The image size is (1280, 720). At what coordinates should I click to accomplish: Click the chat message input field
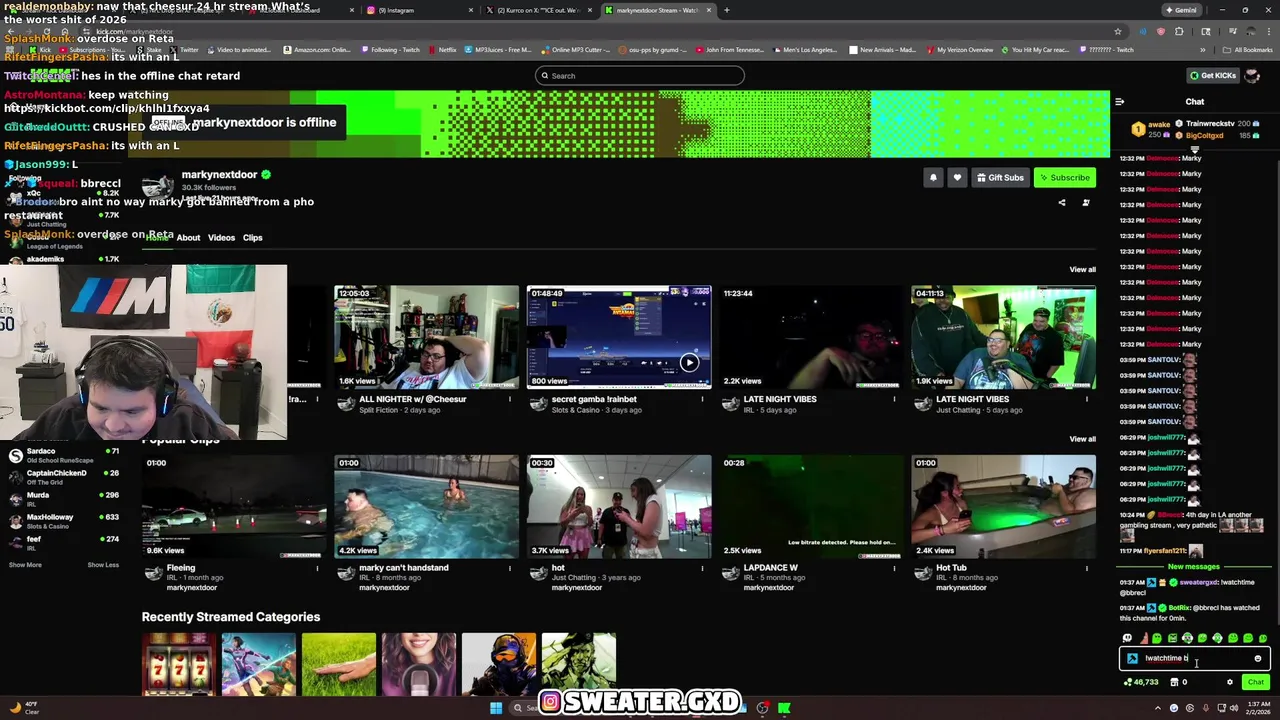point(1194,658)
